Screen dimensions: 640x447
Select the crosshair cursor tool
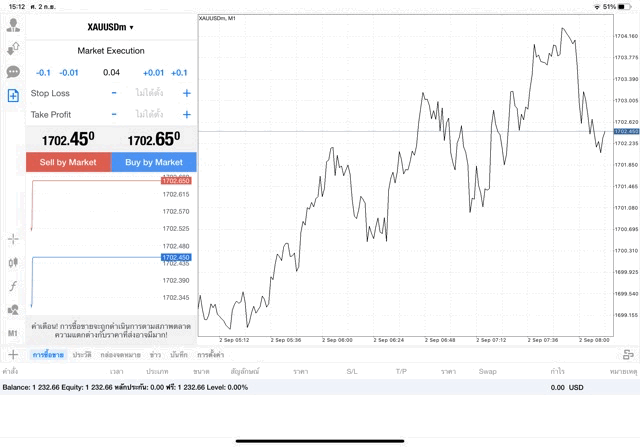(13, 239)
